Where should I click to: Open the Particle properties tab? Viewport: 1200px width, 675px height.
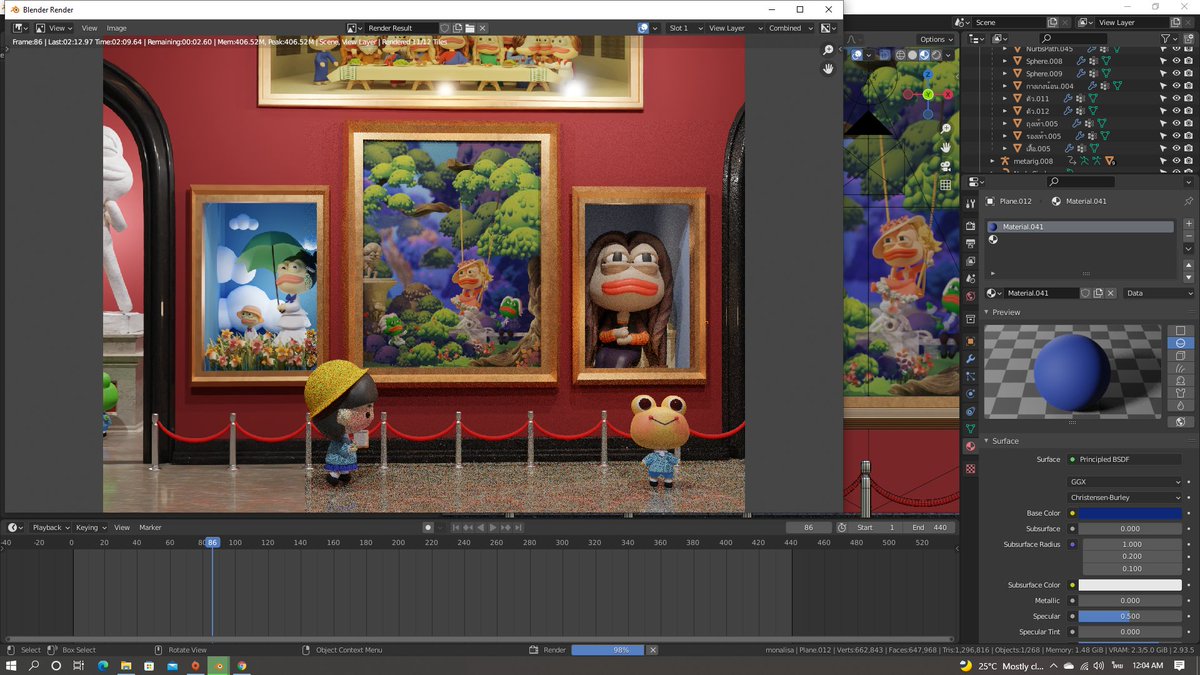click(x=970, y=376)
